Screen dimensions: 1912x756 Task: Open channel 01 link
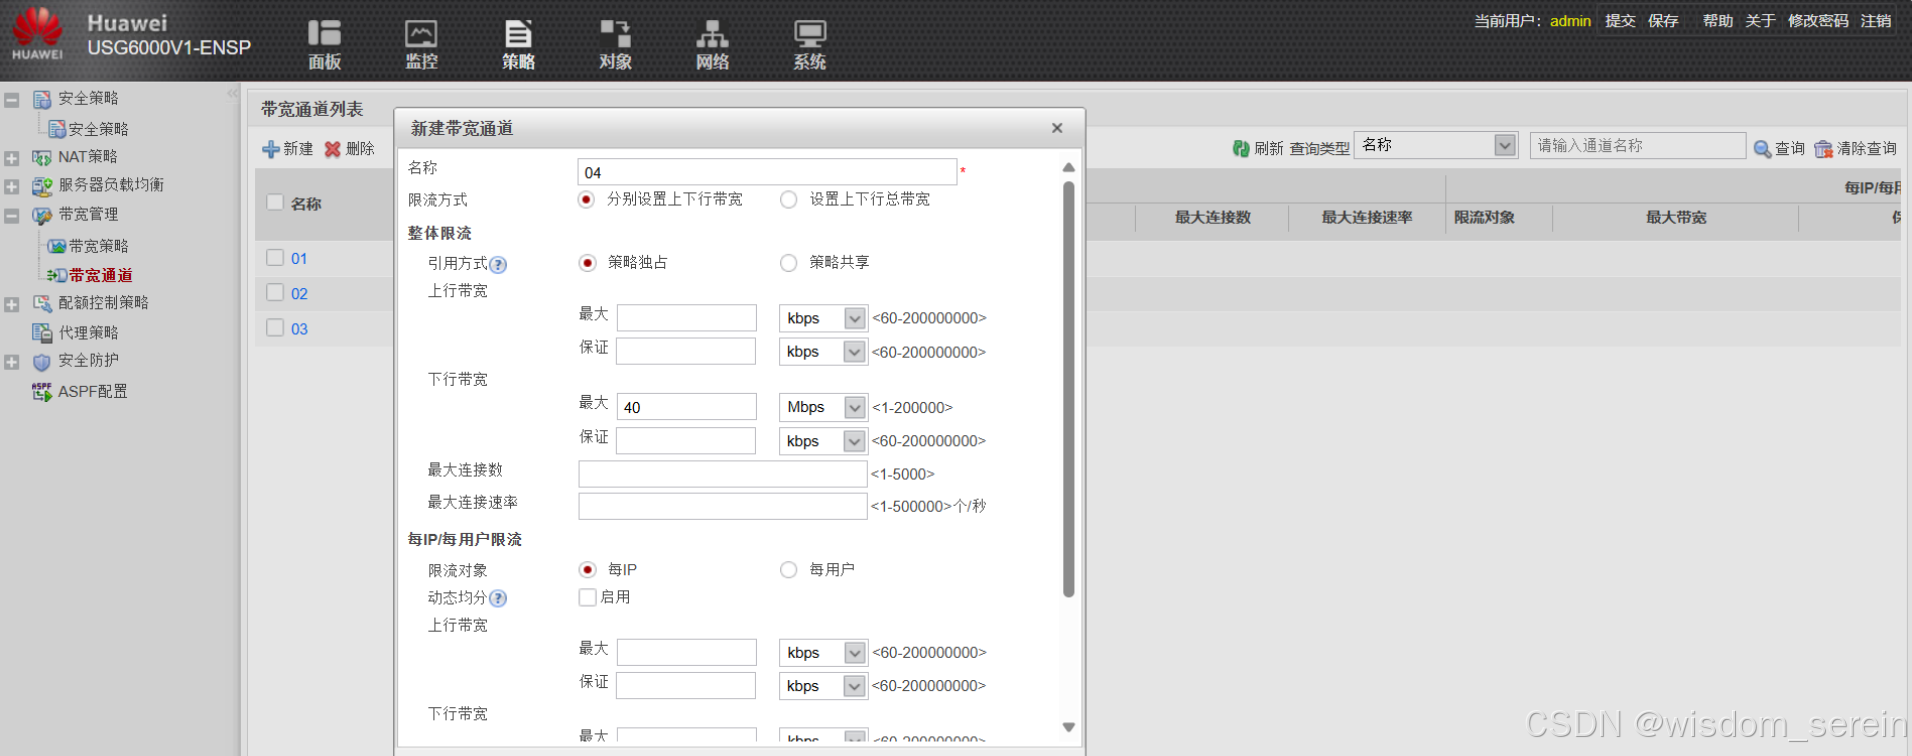click(x=299, y=258)
